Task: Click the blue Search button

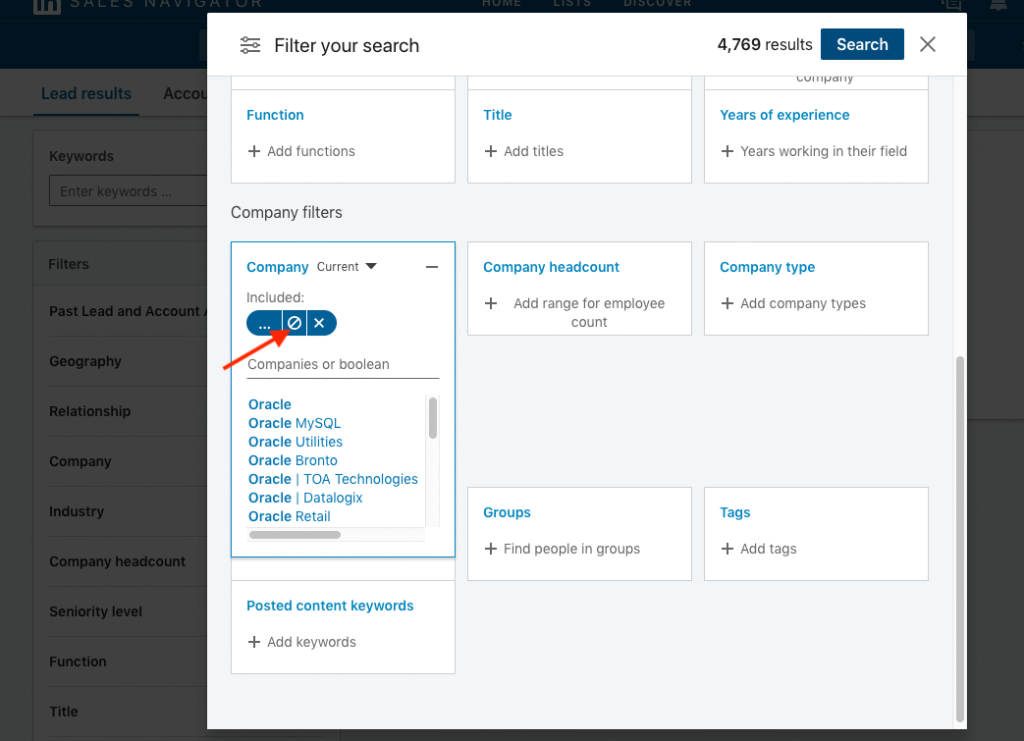Action: click(862, 44)
